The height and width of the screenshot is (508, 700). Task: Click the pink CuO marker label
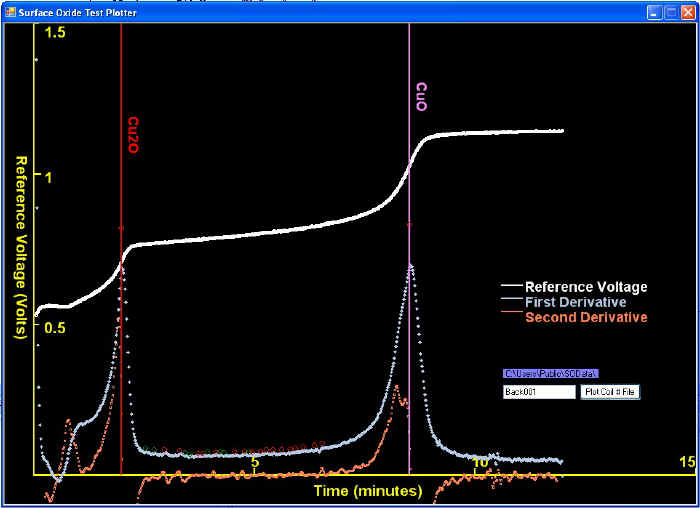pyautogui.click(x=421, y=97)
